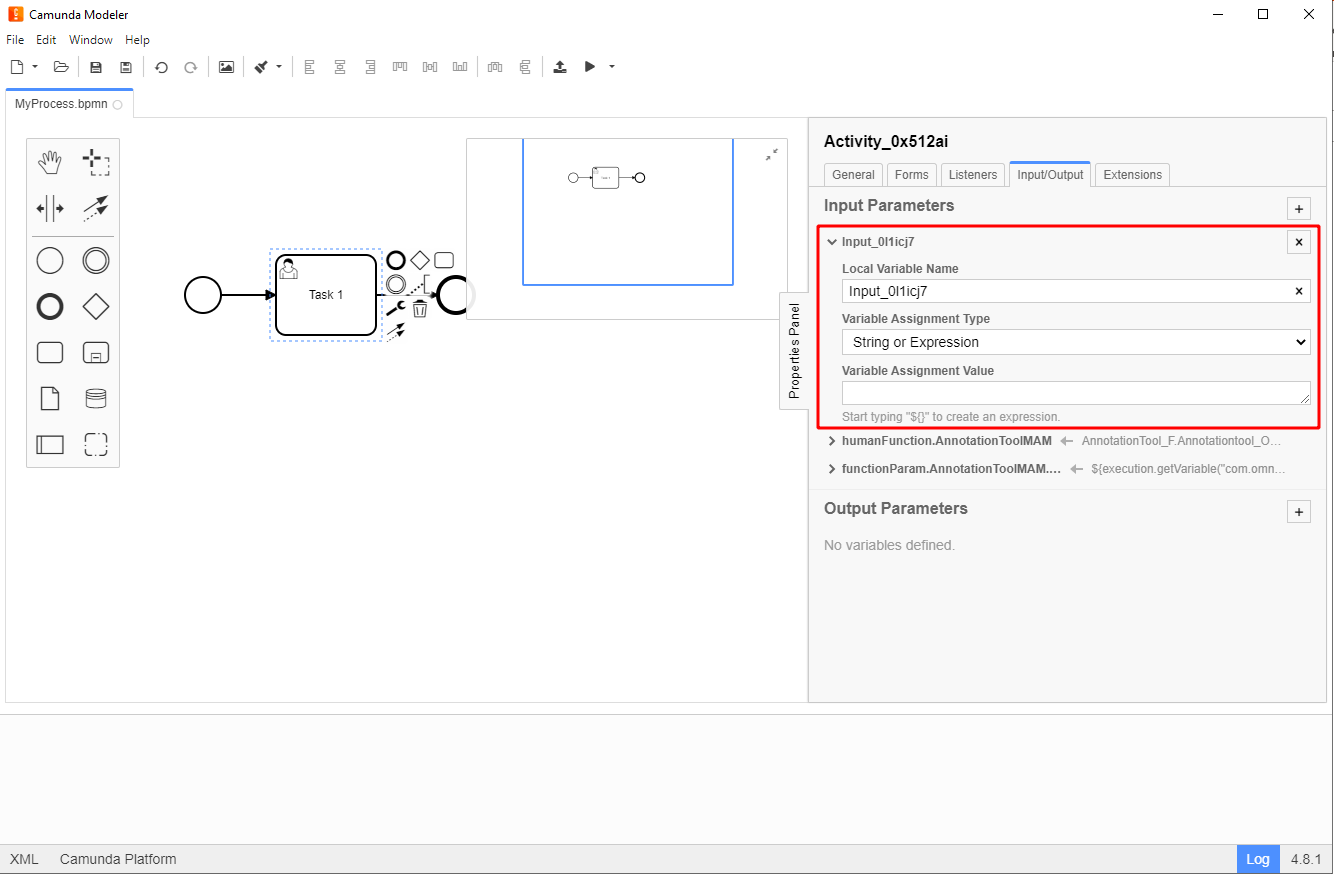Switch to the Listeners tab
Screen dimensions: 1334x874
972,175
